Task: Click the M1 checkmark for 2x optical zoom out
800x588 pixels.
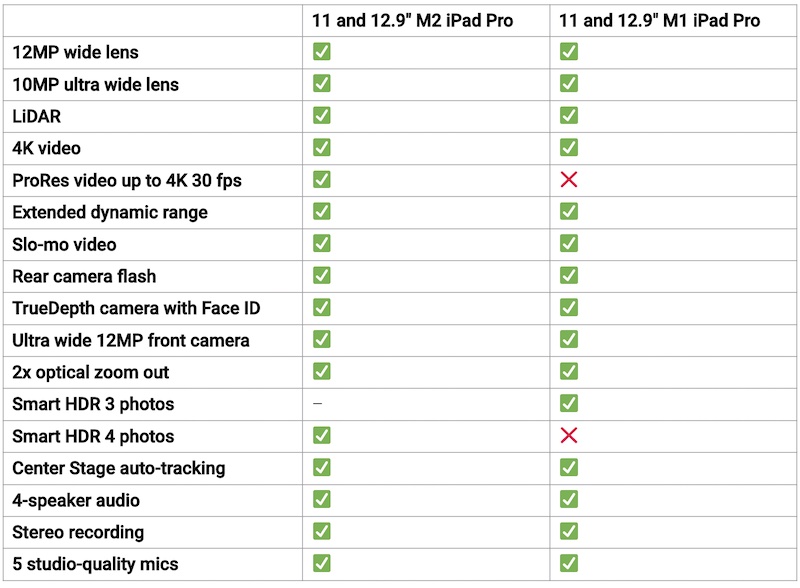Action: 569,372
